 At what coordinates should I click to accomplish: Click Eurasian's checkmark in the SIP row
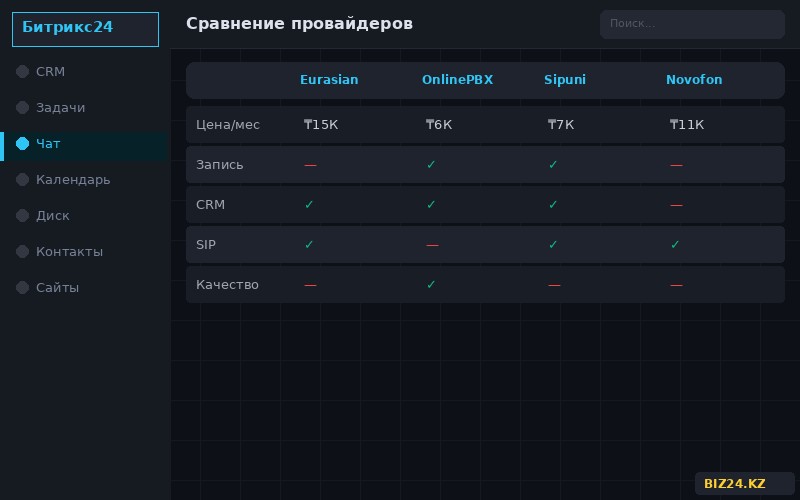coord(309,244)
